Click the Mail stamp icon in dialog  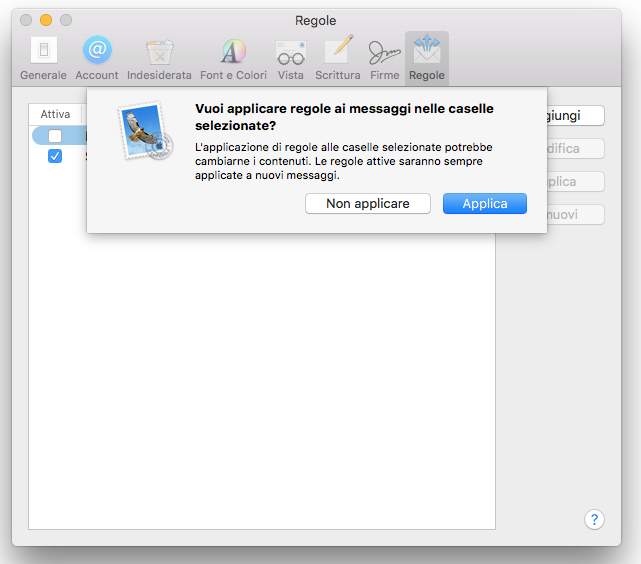click(x=145, y=130)
